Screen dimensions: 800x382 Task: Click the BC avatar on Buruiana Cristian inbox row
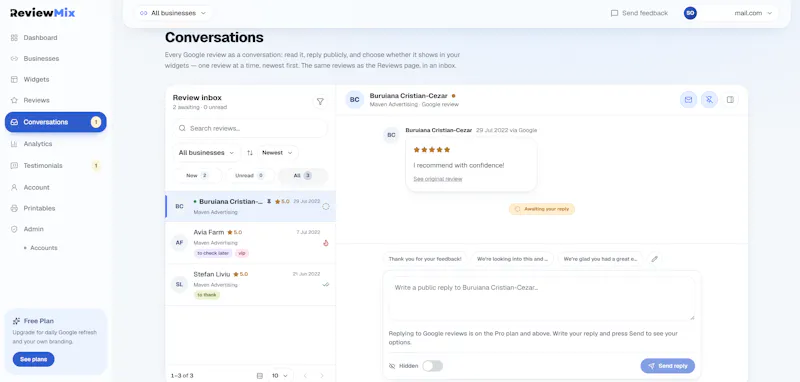pos(179,207)
